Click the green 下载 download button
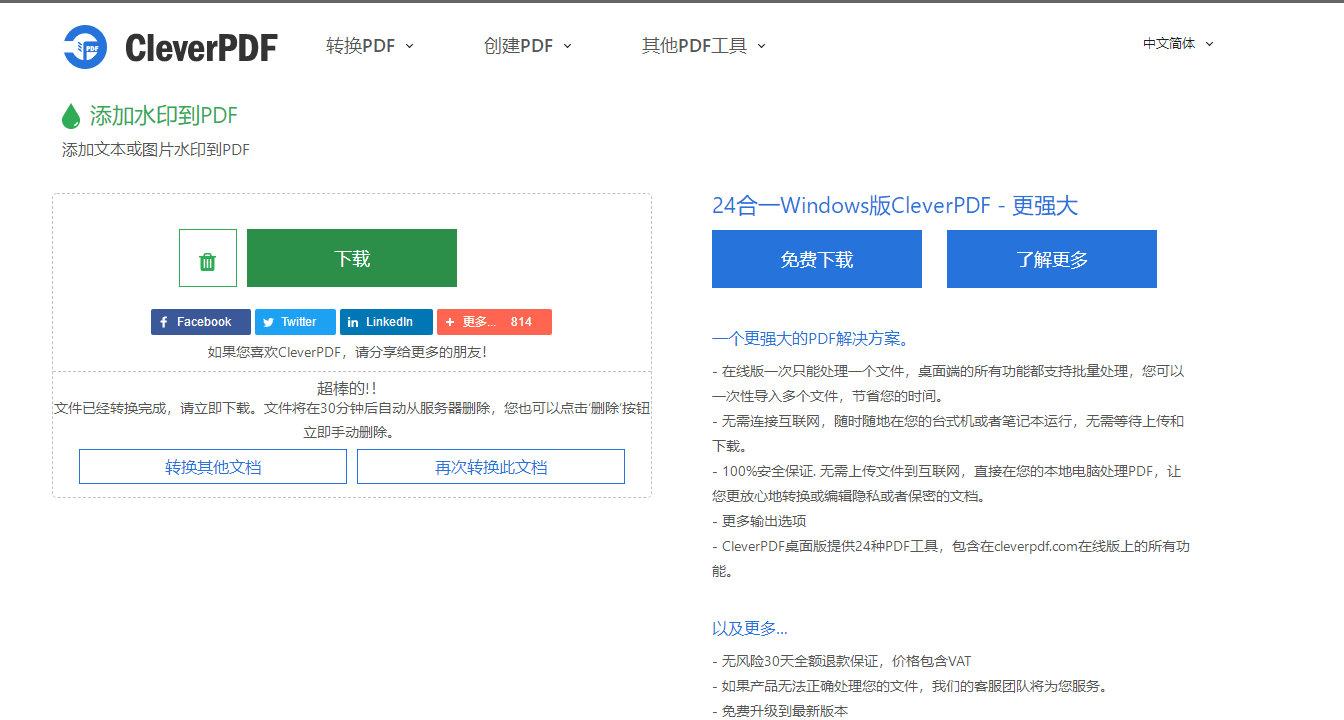 pyautogui.click(x=352, y=258)
